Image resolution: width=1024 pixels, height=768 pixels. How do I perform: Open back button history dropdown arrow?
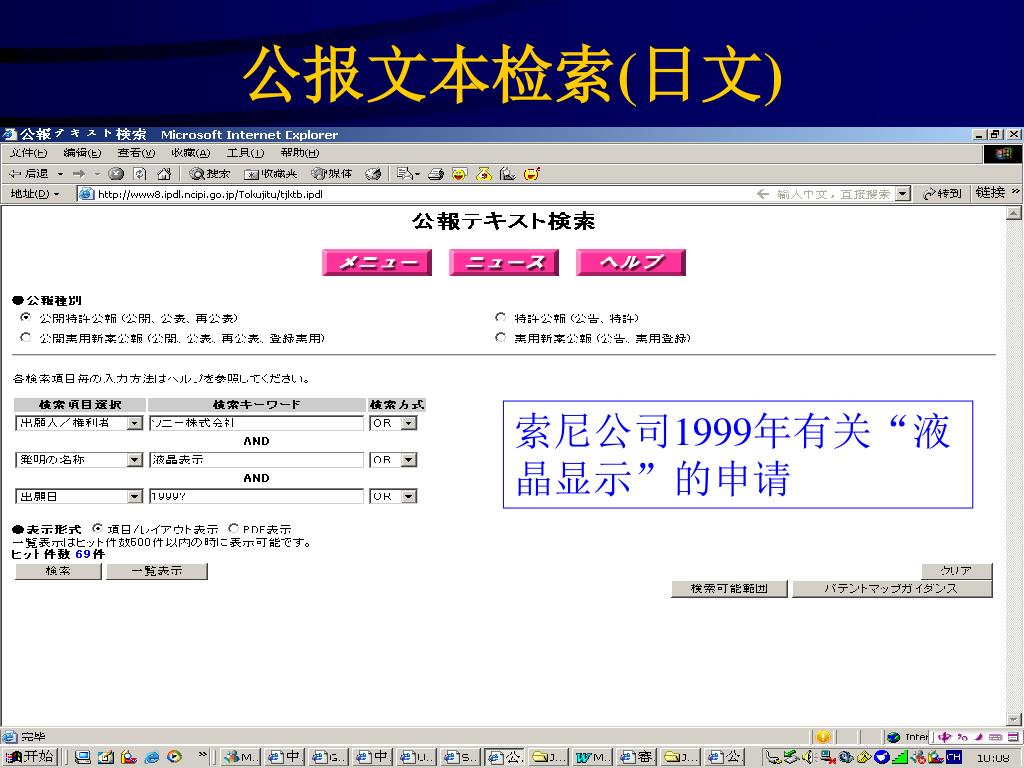(60, 174)
